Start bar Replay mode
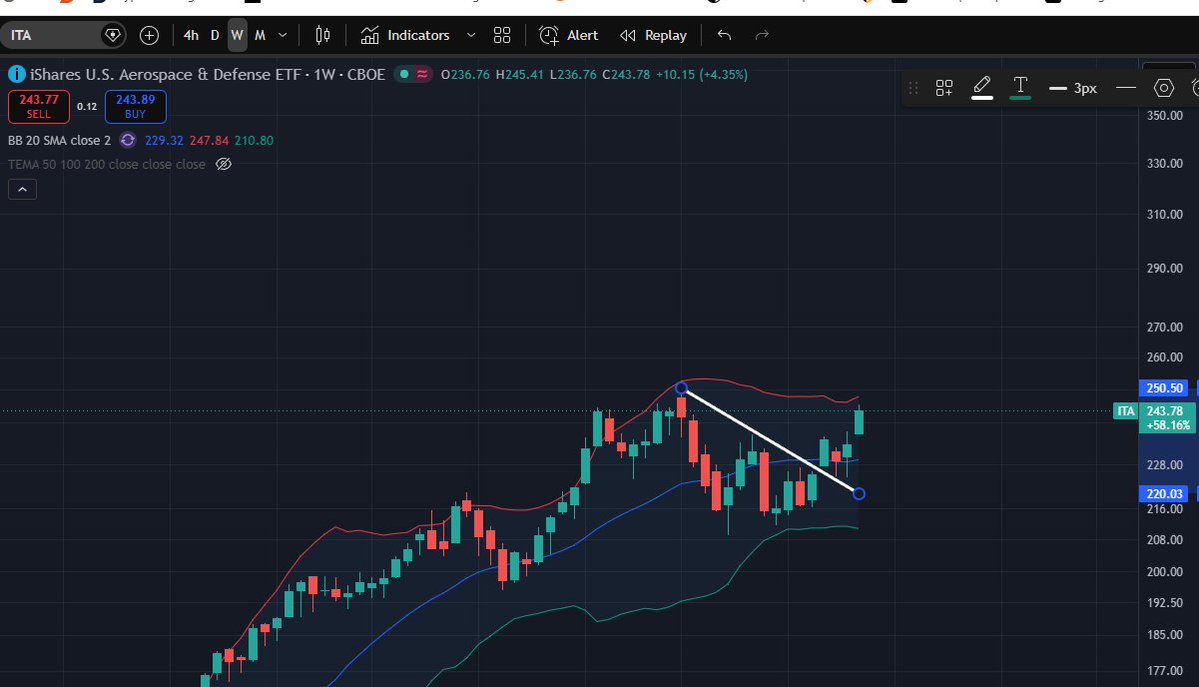1199x687 pixels. (653, 35)
